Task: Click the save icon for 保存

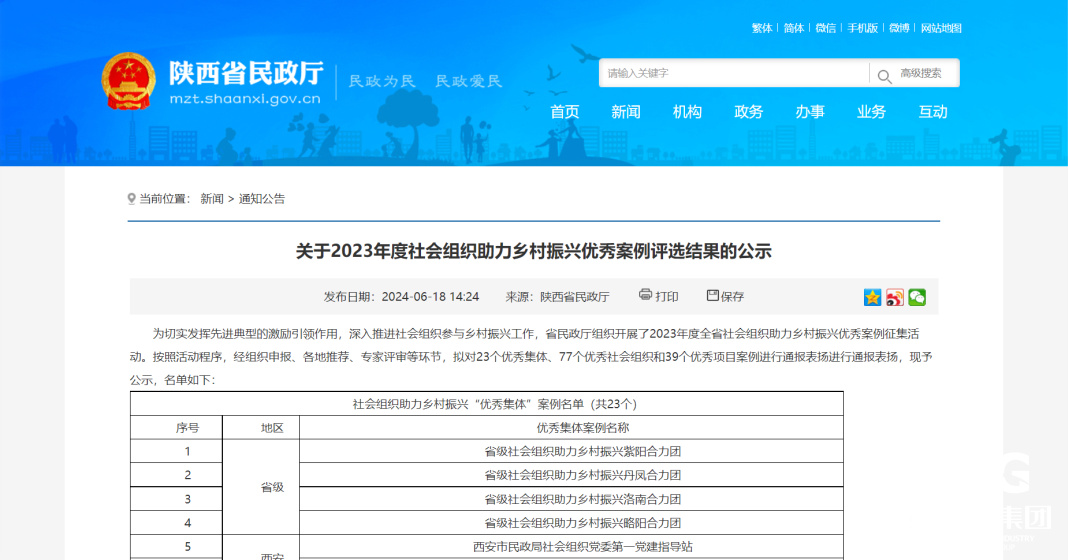Action: click(x=713, y=295)
